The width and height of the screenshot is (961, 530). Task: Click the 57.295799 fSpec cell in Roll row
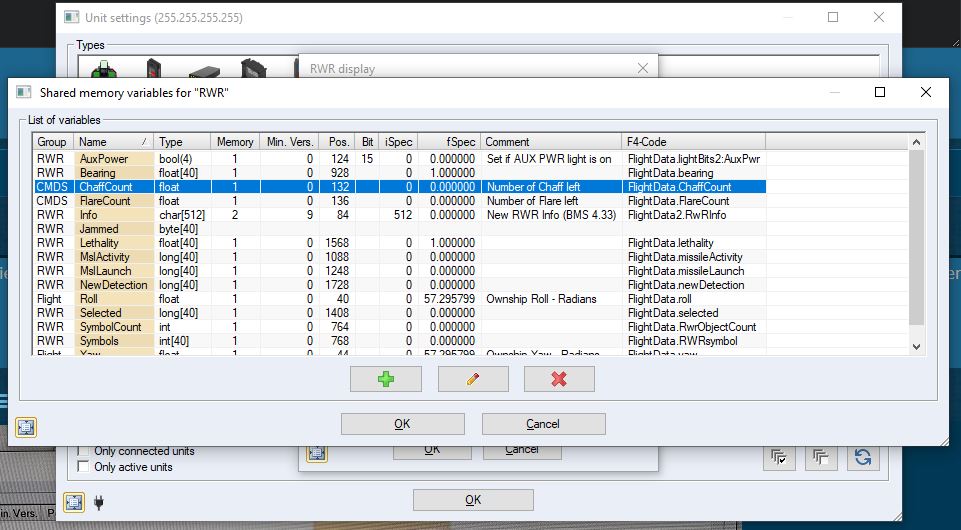coord(449,299)
